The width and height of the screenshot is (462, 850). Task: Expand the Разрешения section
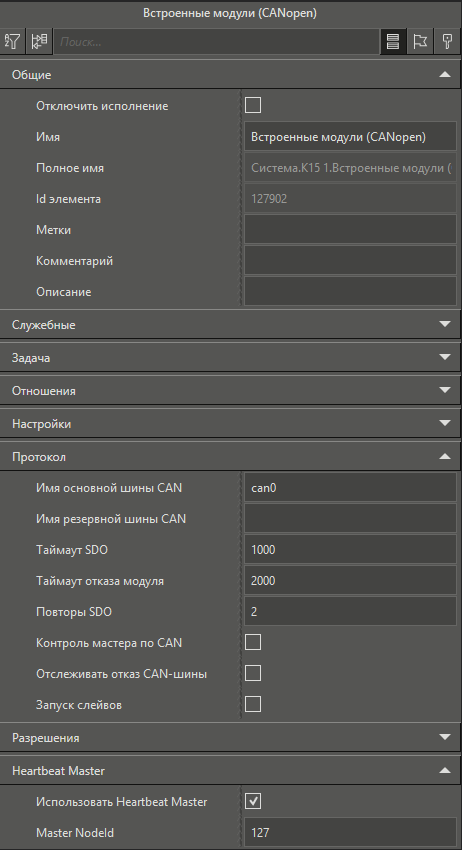(231, 737)
